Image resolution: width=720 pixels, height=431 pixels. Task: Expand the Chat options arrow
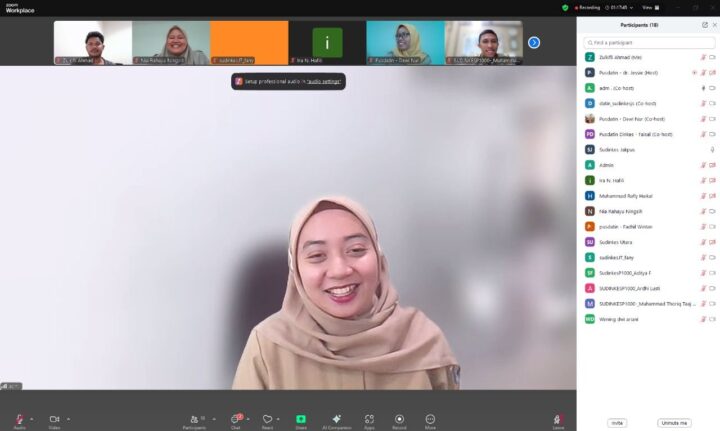pos(248,419)
